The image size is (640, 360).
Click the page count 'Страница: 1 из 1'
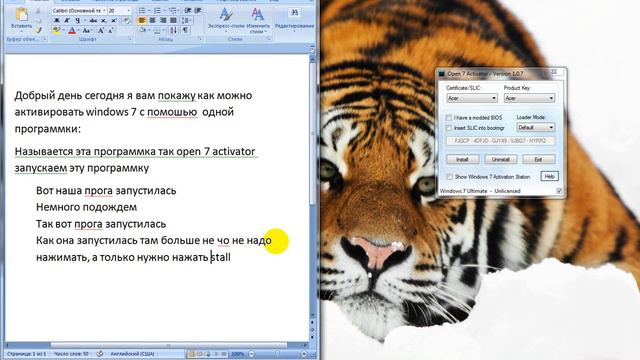pyautogui.click(x=27, y=354)
